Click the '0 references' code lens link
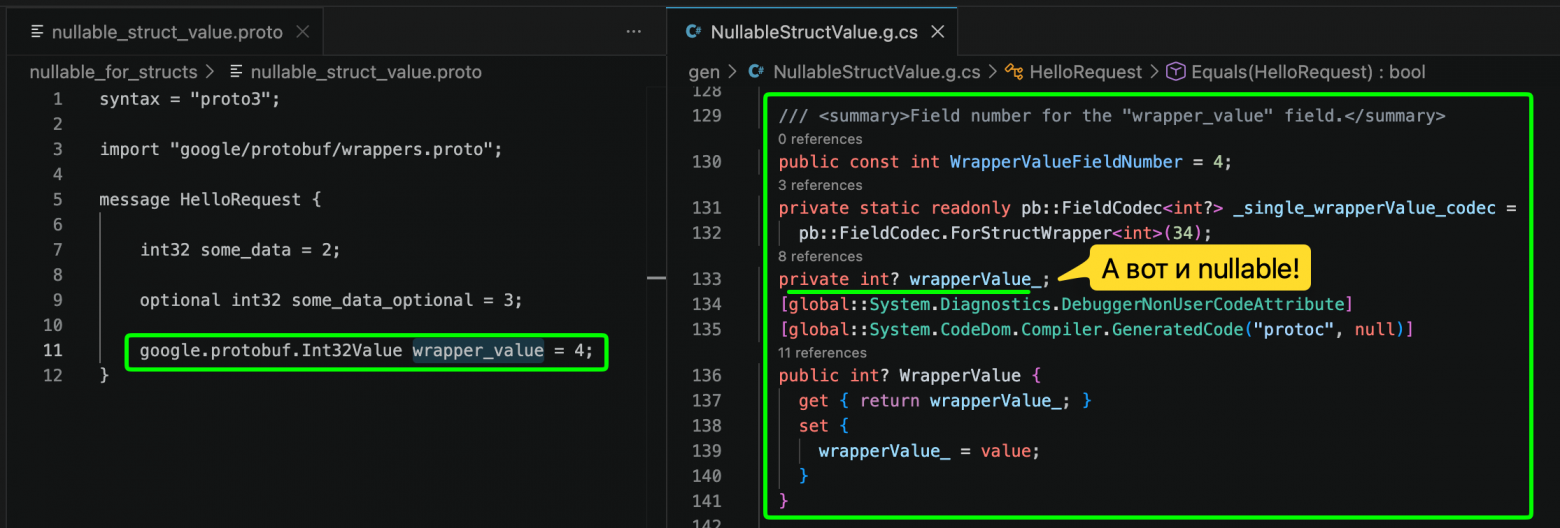 pyautogui.click(x=820, y=139)
